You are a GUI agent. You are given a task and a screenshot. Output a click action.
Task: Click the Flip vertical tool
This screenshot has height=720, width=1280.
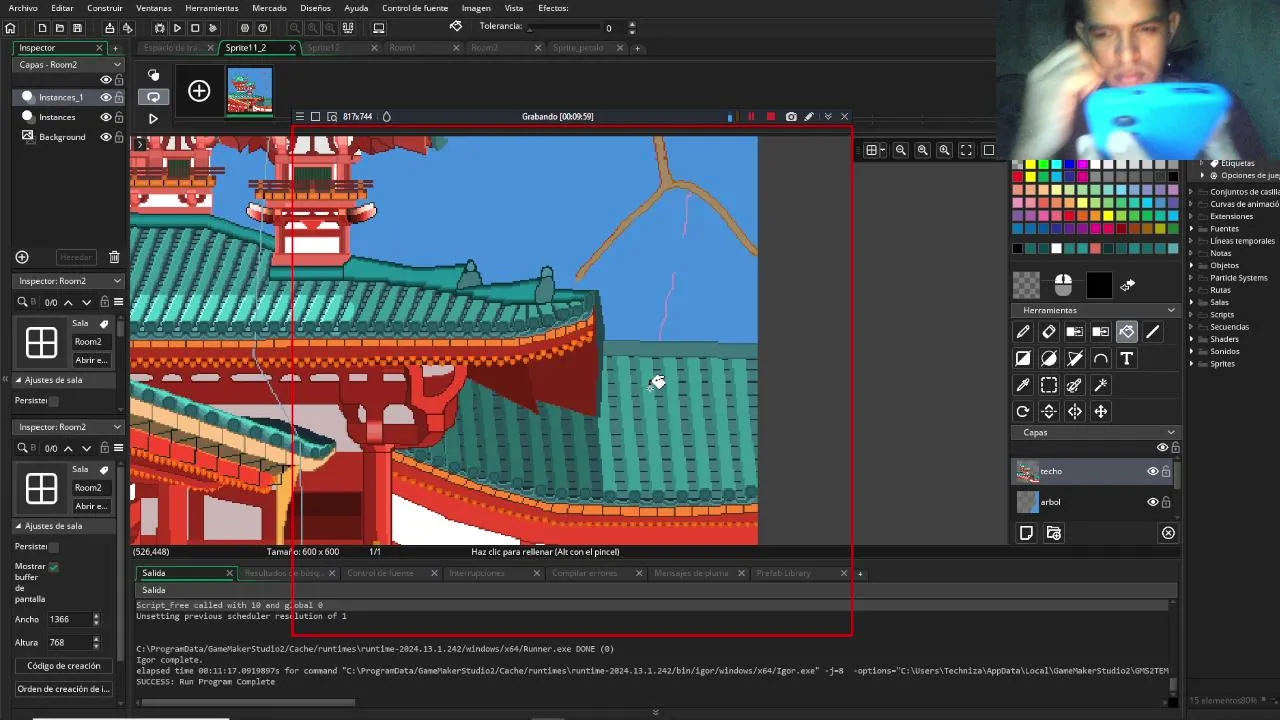coord(1049,411)
